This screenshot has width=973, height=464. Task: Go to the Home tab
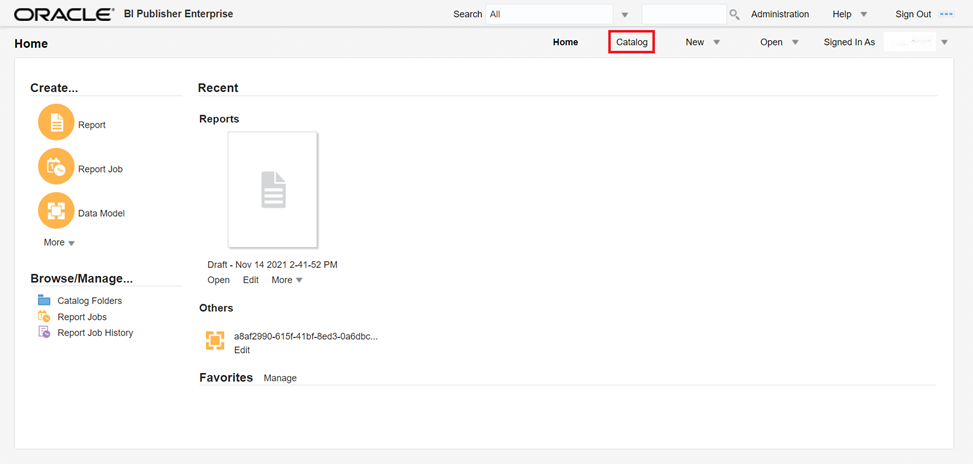click(x=565, y=42)
